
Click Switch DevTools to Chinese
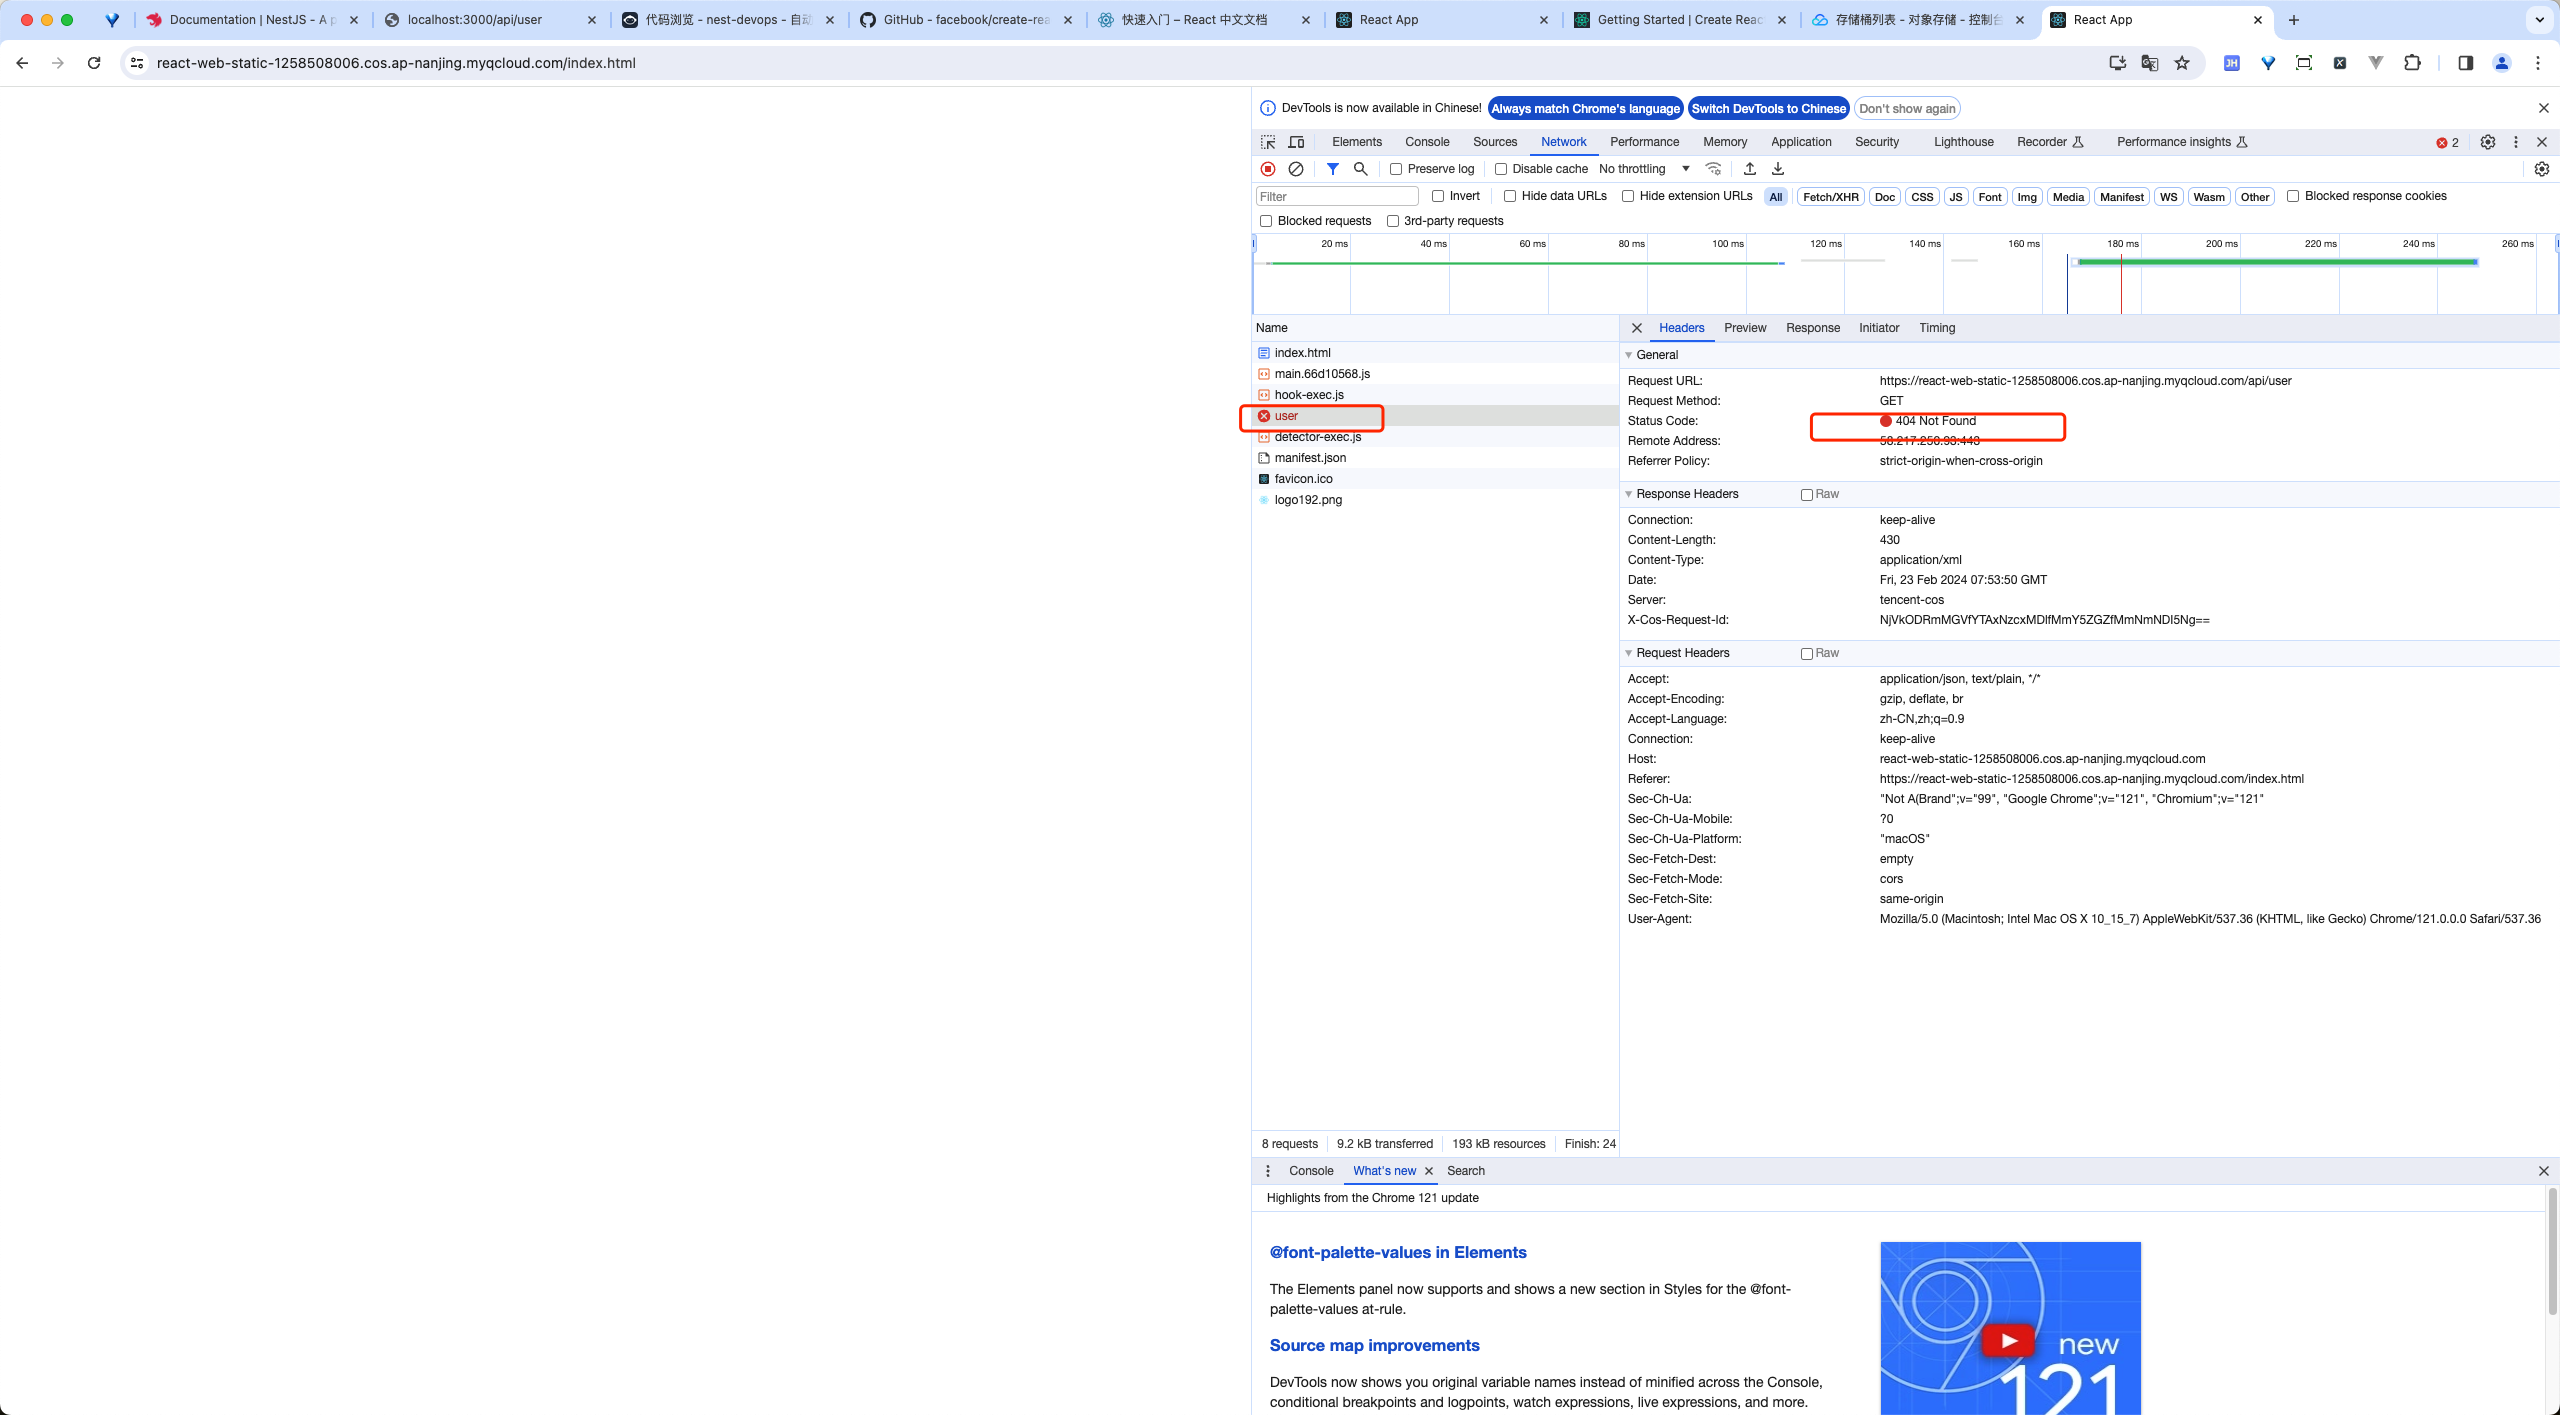(x=1769, y=109)
